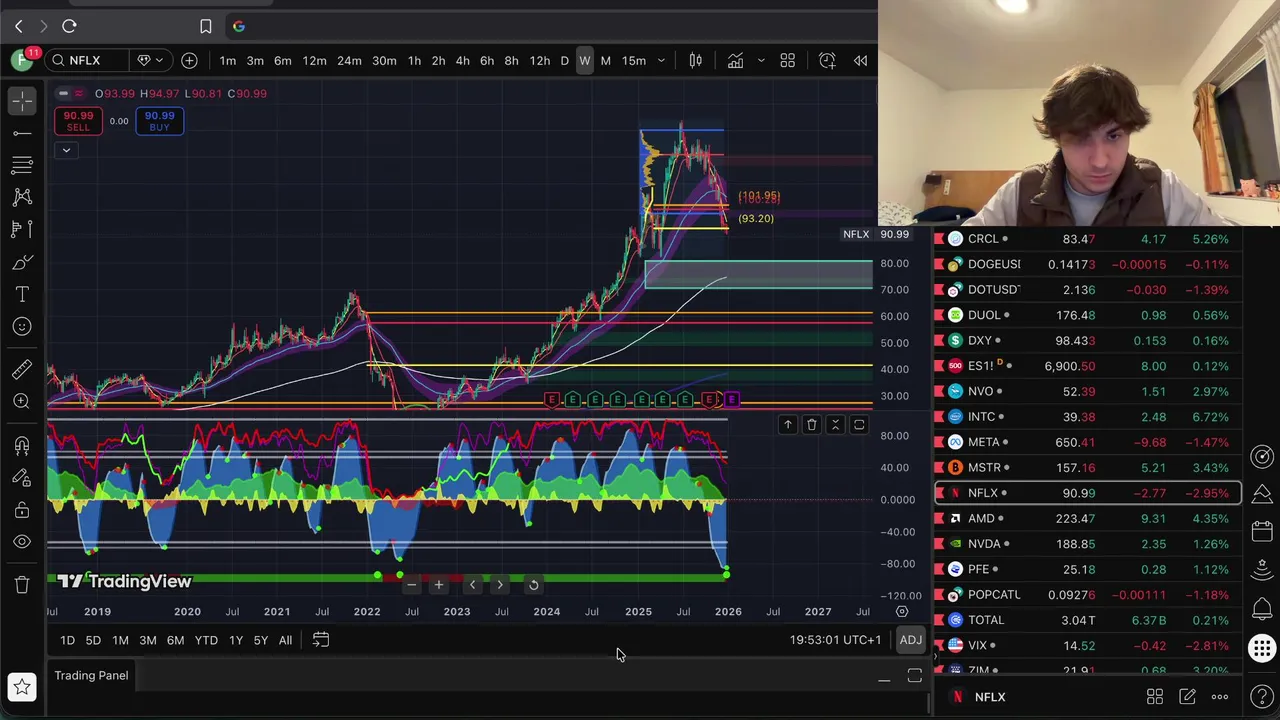The width and height of the screenshot is (1280, 720).
Task: Select the M monthly interval
Action: click(605, 61)
